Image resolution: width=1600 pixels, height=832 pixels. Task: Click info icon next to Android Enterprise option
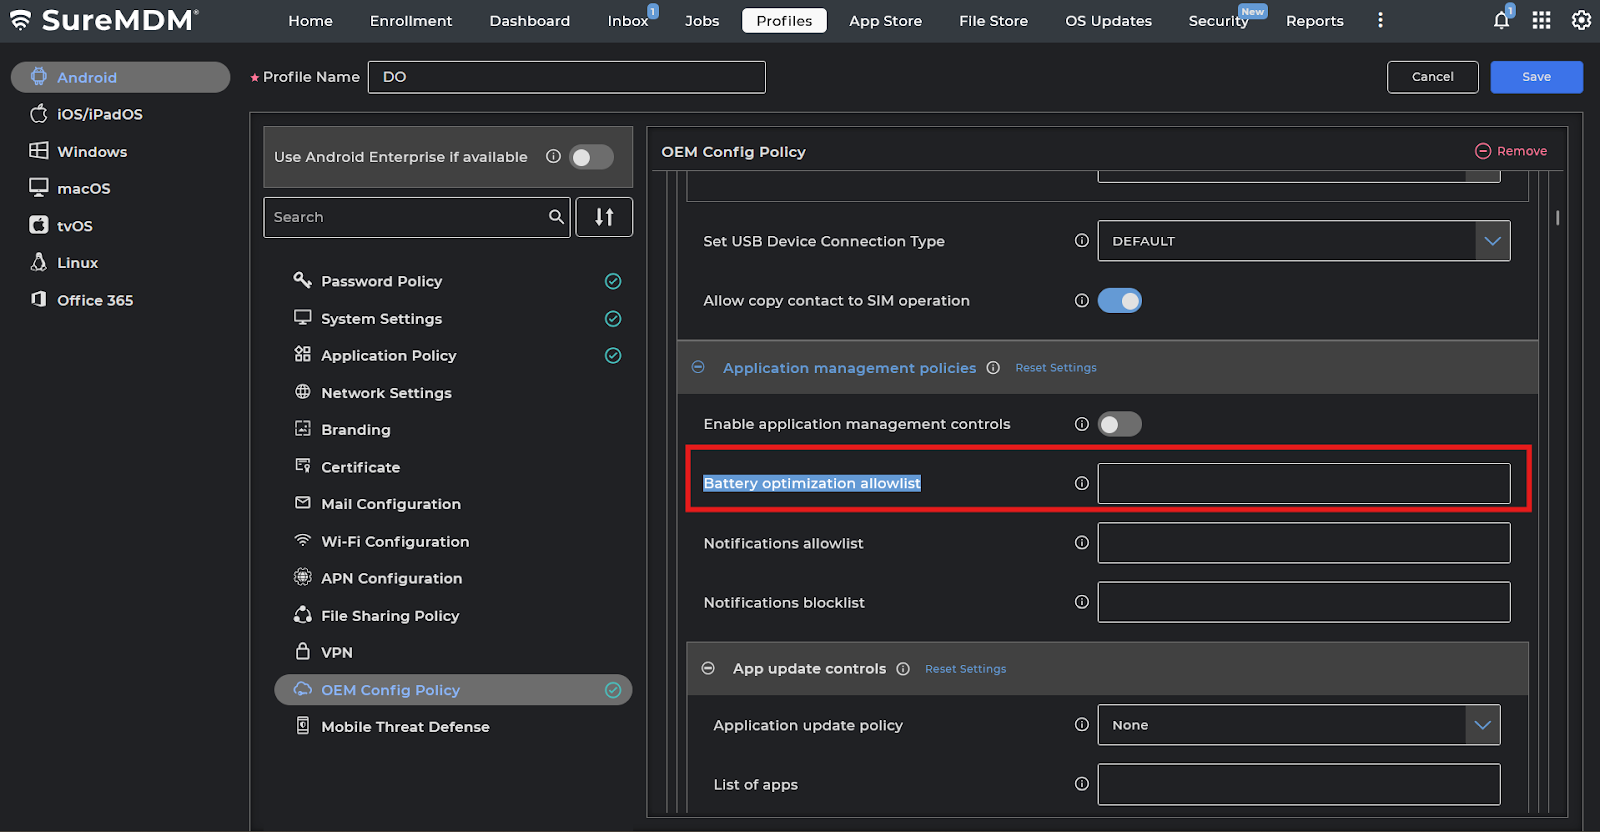(553, 157)
